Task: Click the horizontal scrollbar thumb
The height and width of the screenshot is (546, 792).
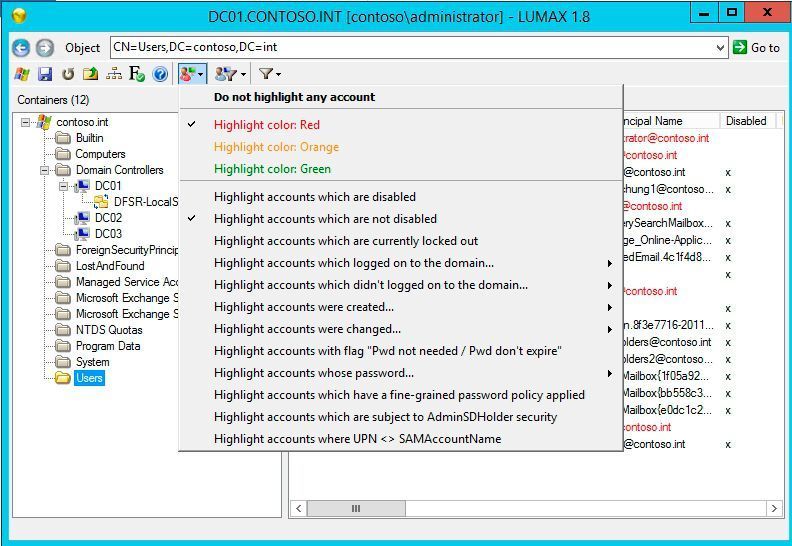Action: tap(356, 508)
